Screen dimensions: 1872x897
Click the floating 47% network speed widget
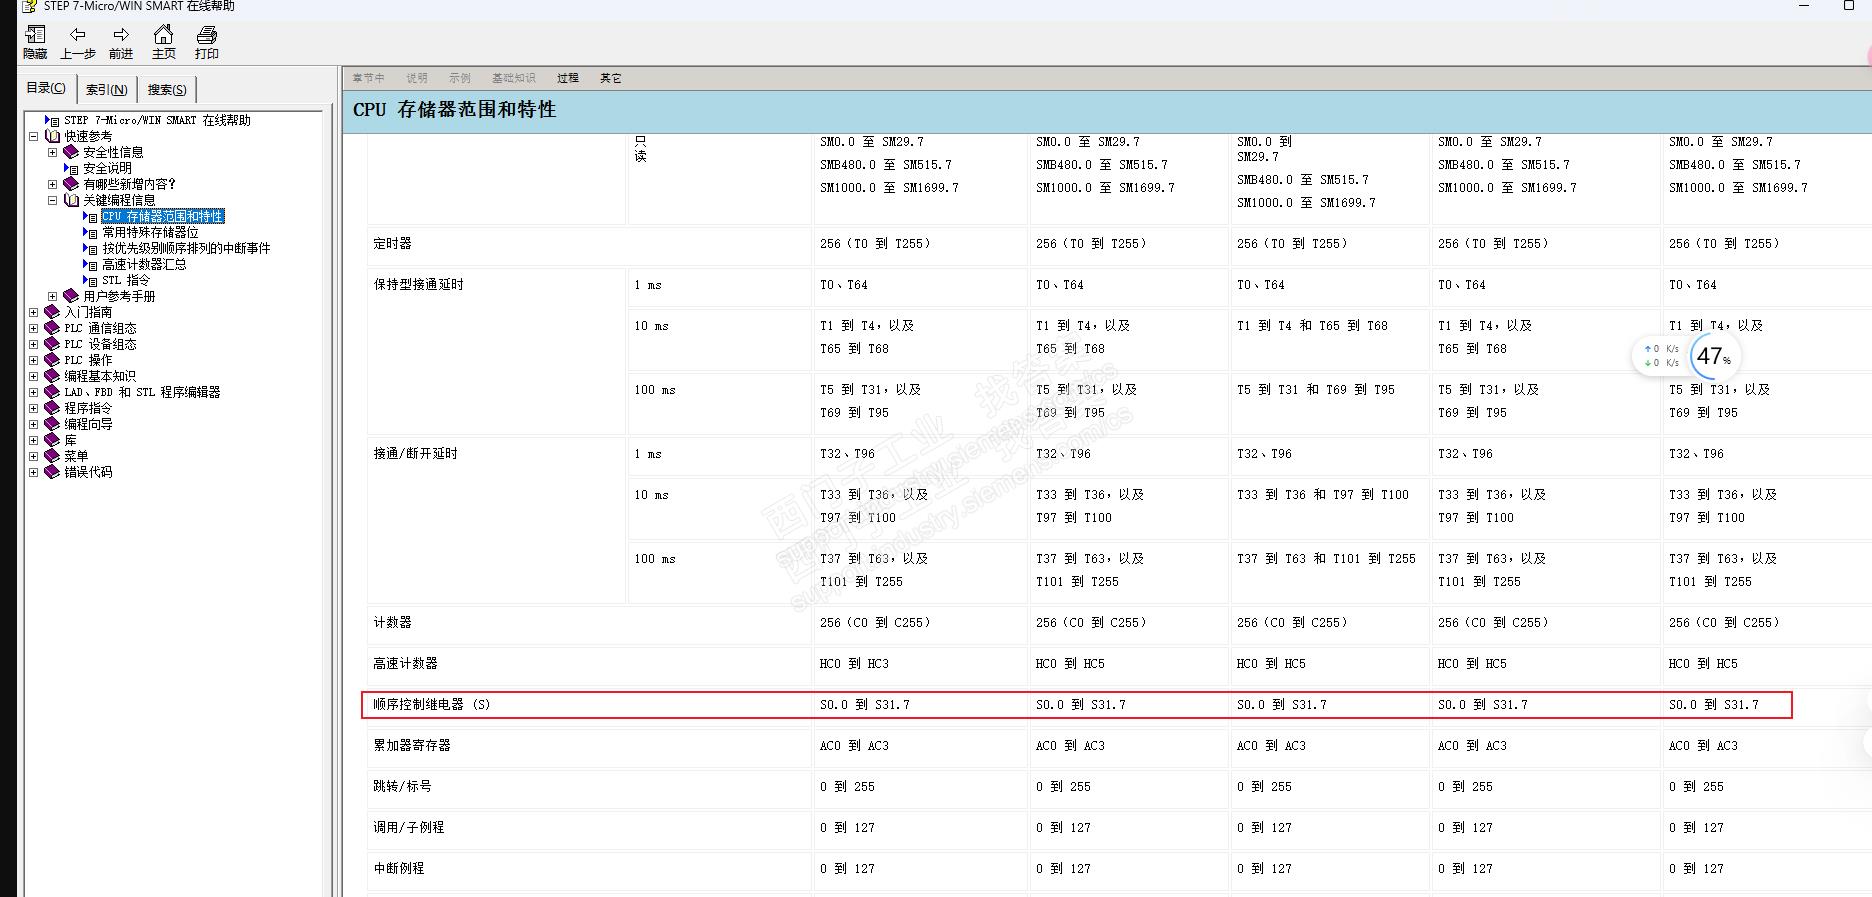coord(1687,356)
